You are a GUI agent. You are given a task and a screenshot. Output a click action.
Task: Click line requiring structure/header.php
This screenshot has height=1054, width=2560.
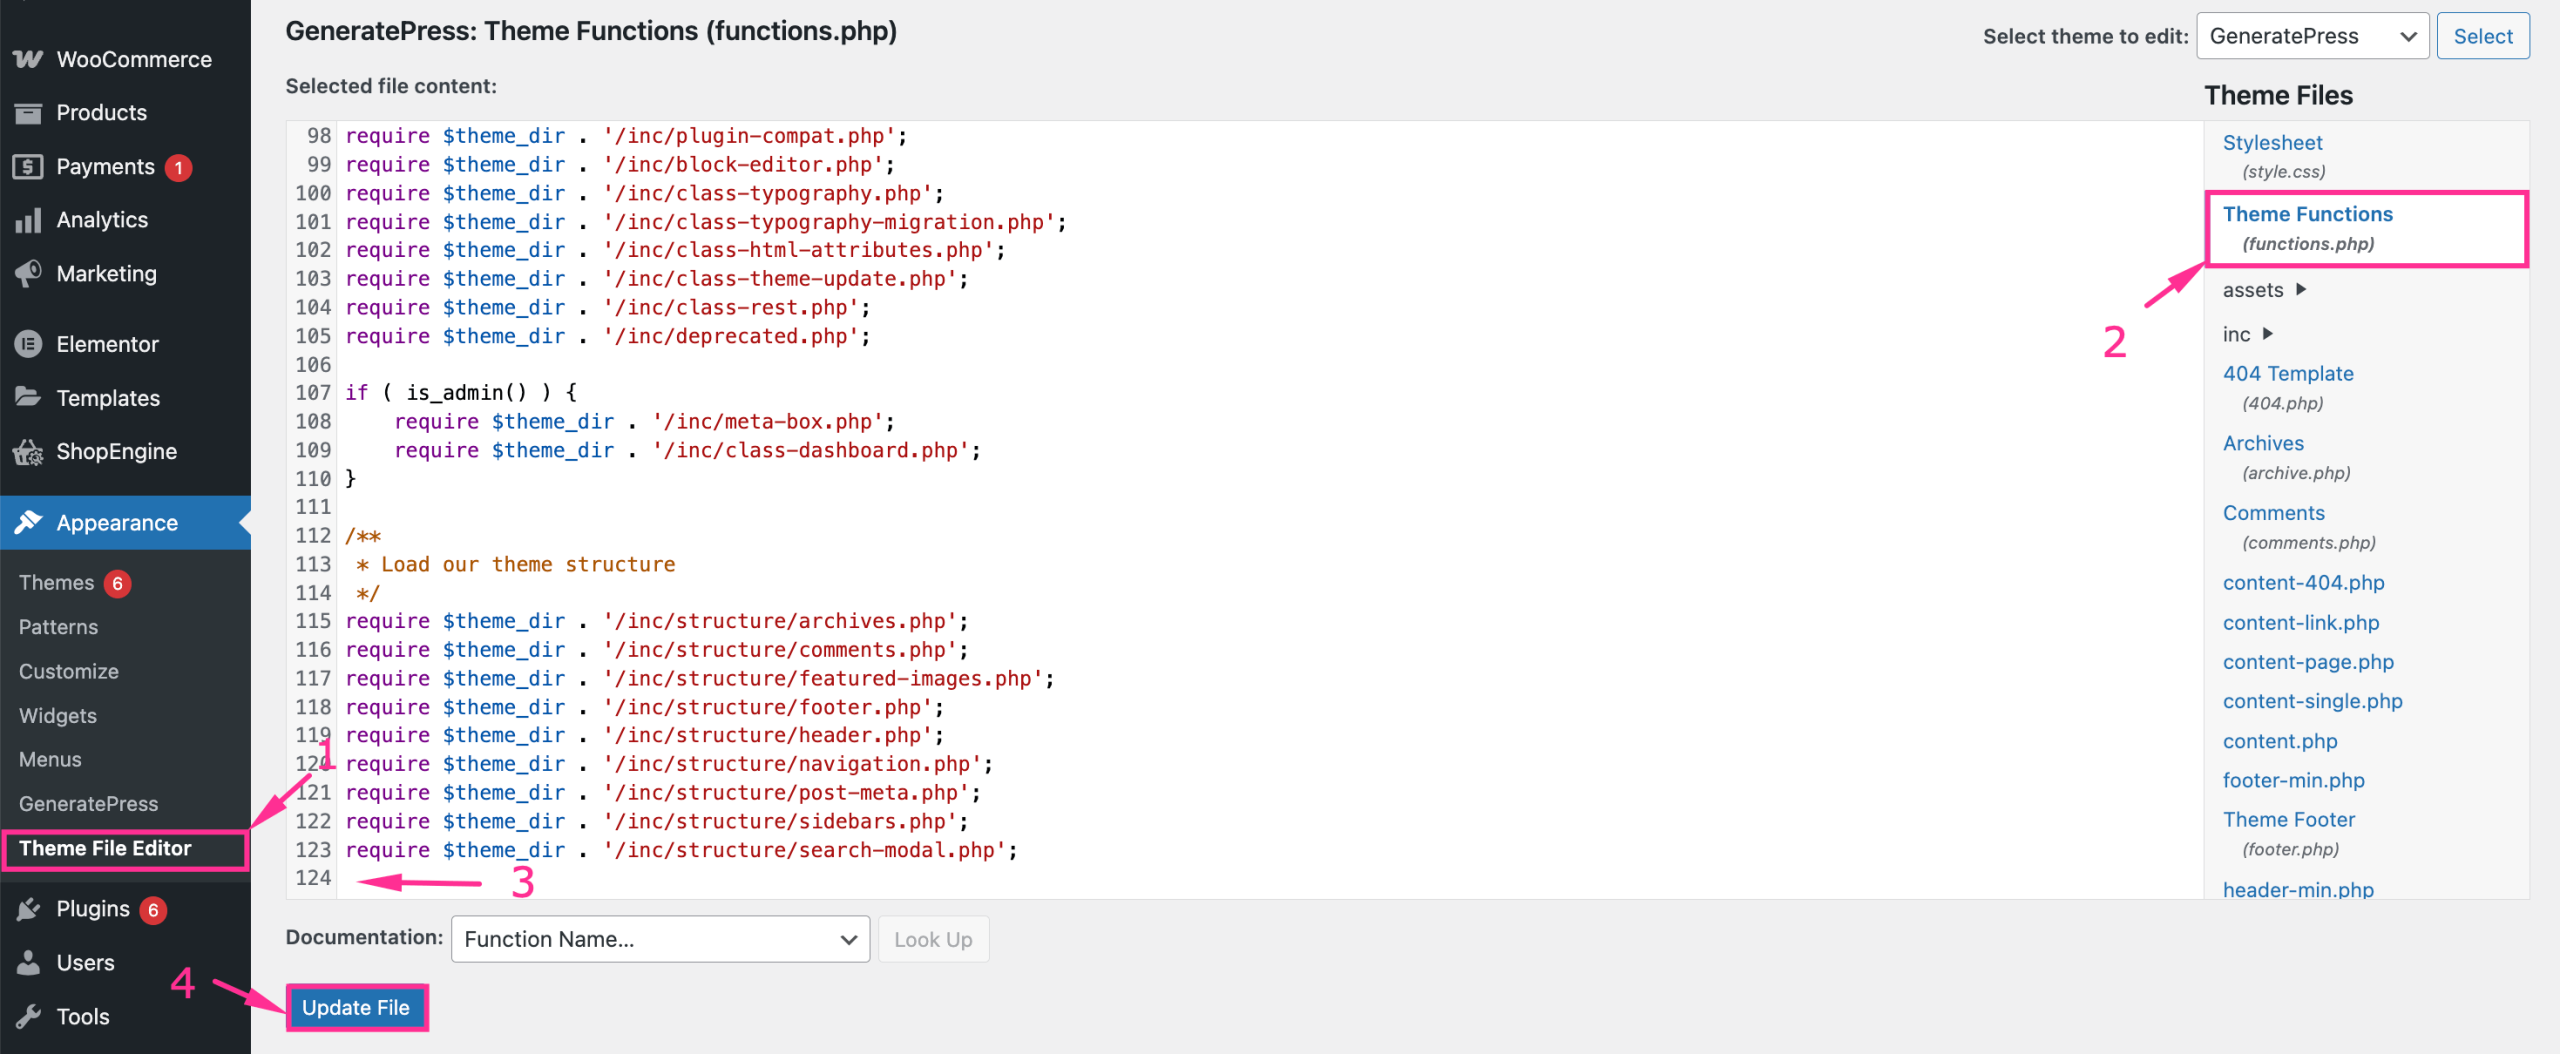645,735
